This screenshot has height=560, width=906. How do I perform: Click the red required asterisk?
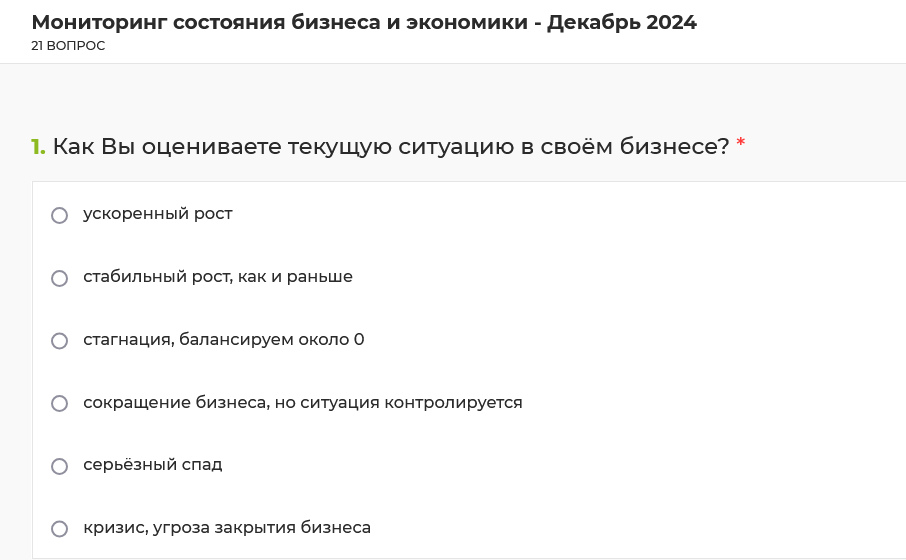click(x=741, y=143)
